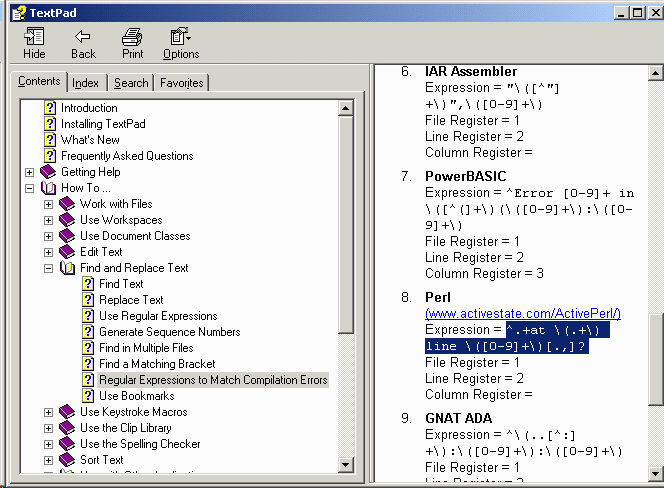Click the Replace Text topic icon
Screen dimensions: 664x488
click(x=88, y=300)
